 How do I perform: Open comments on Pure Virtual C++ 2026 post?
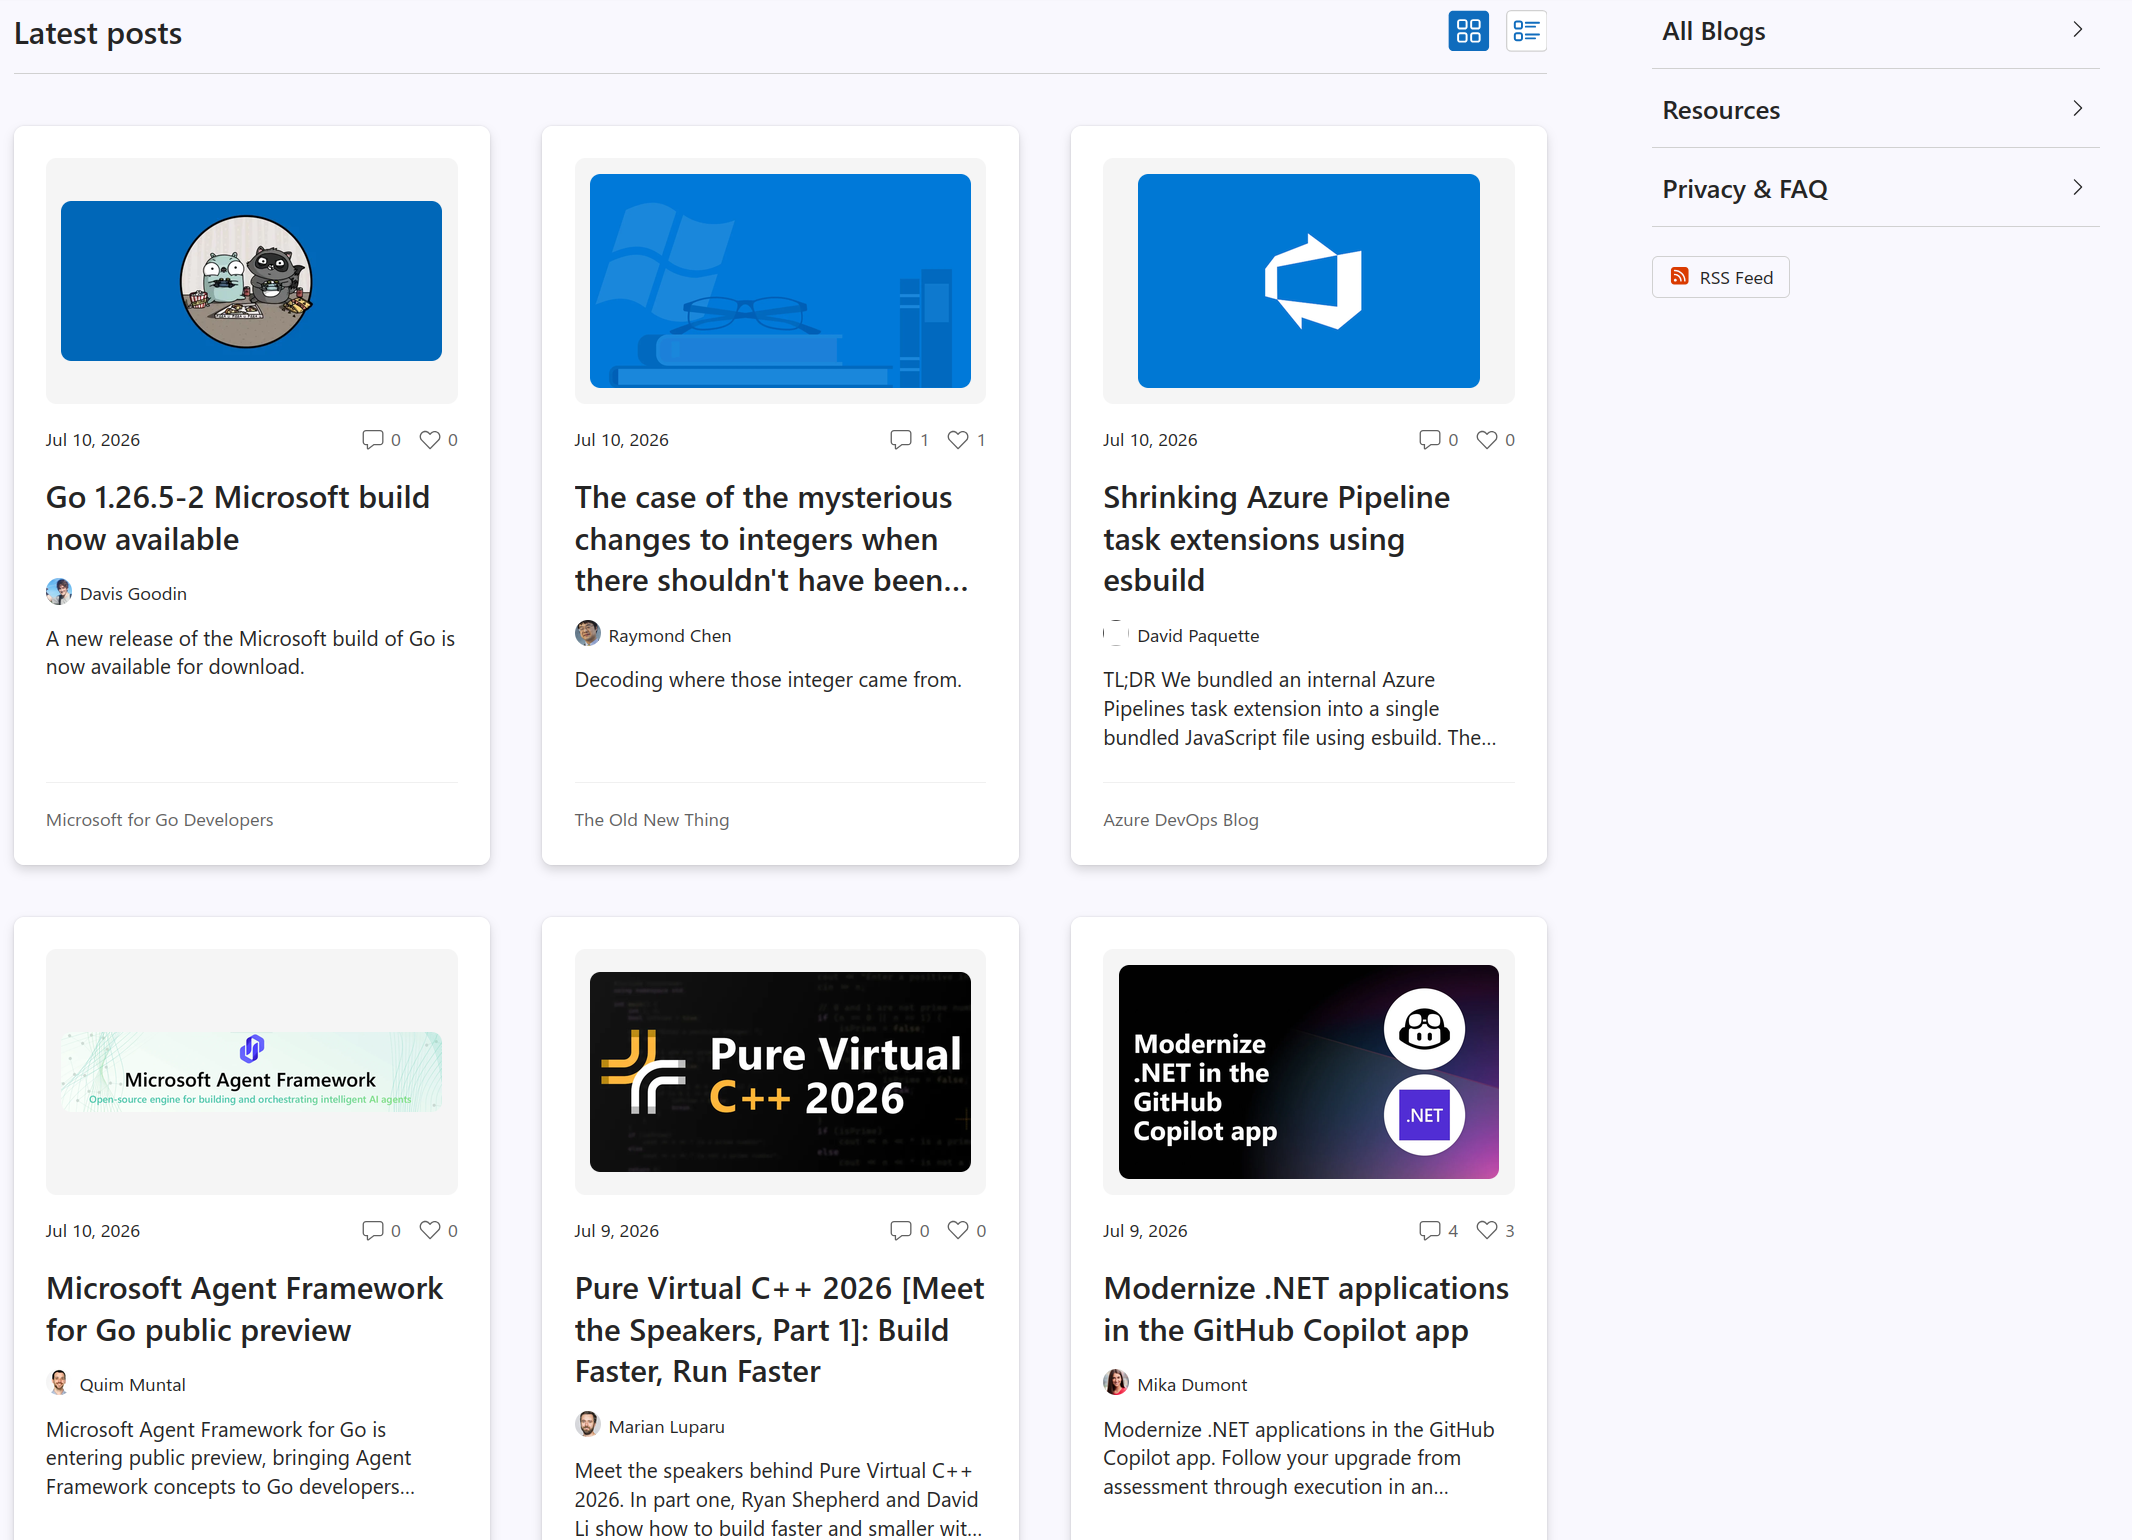pyautogui.click(x=900, y=1230)
